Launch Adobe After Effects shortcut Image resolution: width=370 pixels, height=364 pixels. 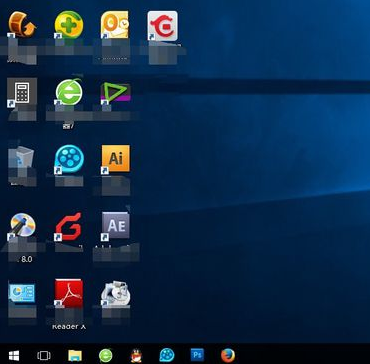click(115, 226)
